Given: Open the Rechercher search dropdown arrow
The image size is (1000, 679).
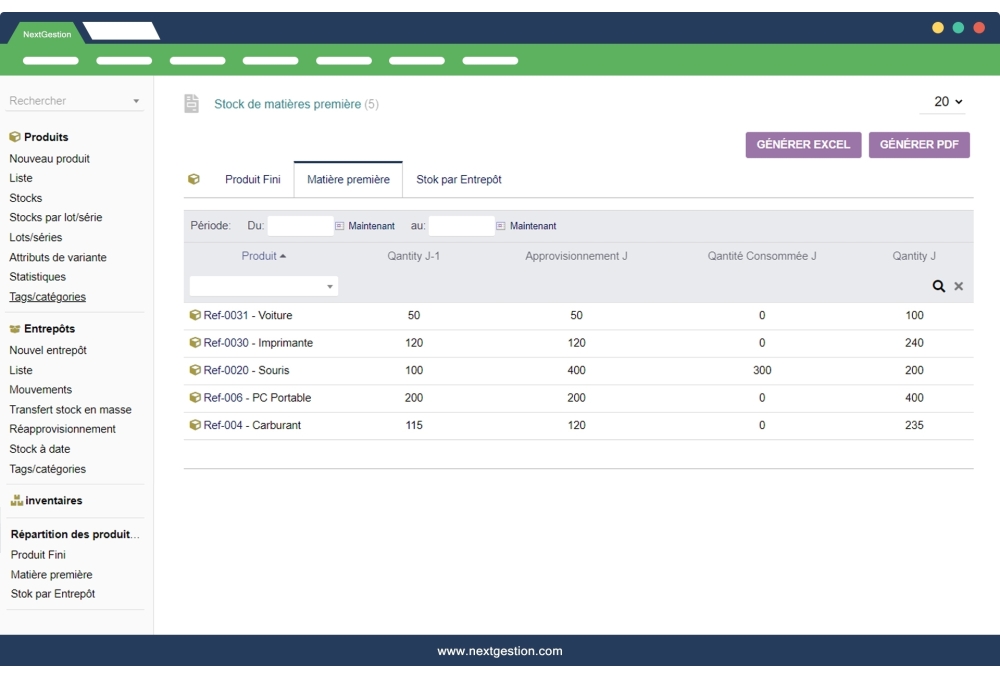Looking at the screenshot, I should click(135, 100).
